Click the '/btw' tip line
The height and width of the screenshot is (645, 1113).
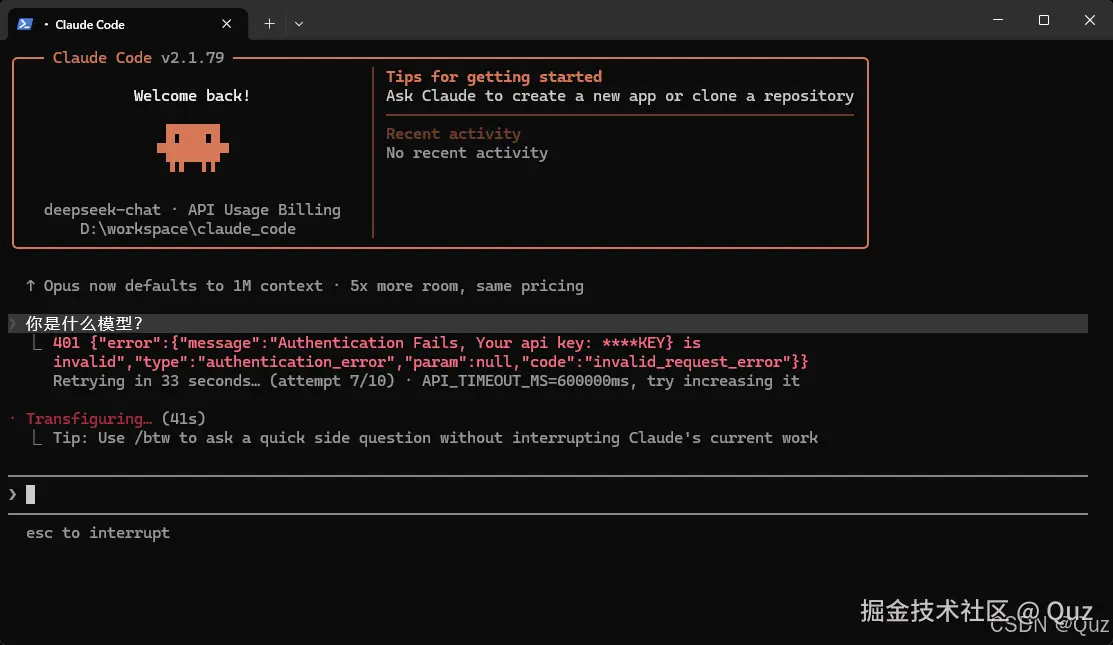(x=435, y=438)
